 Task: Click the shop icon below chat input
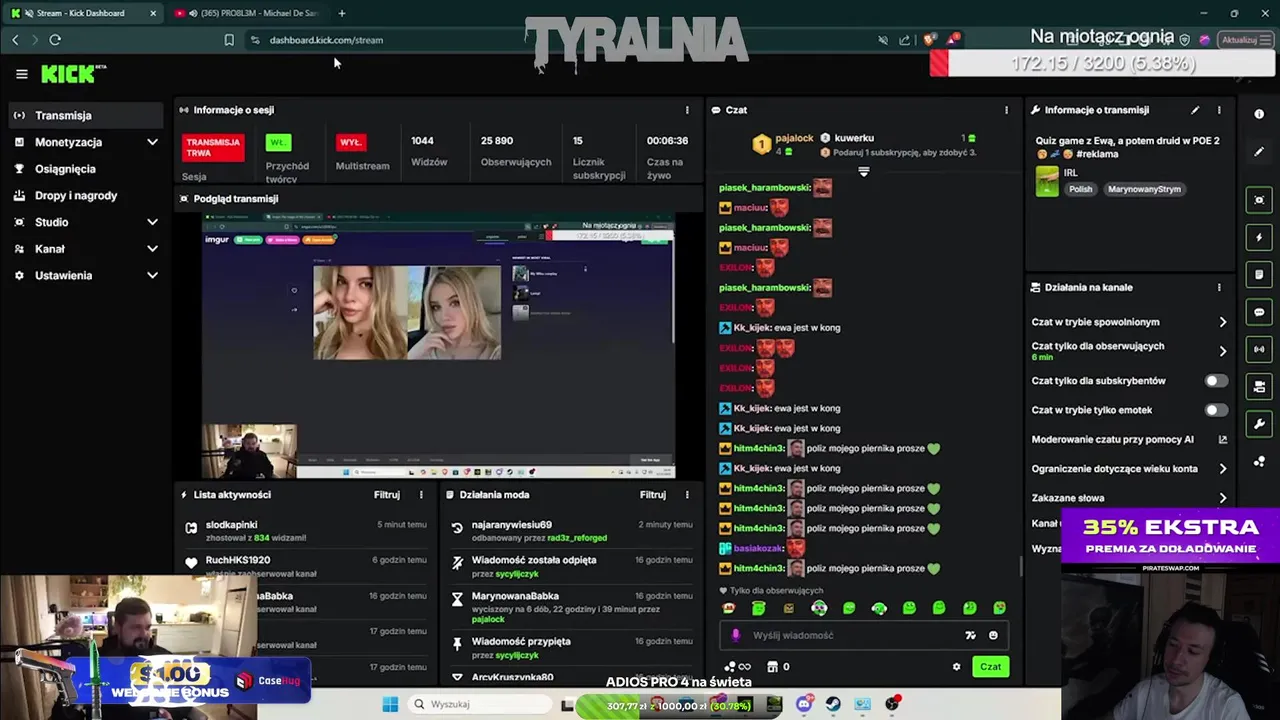772,667
